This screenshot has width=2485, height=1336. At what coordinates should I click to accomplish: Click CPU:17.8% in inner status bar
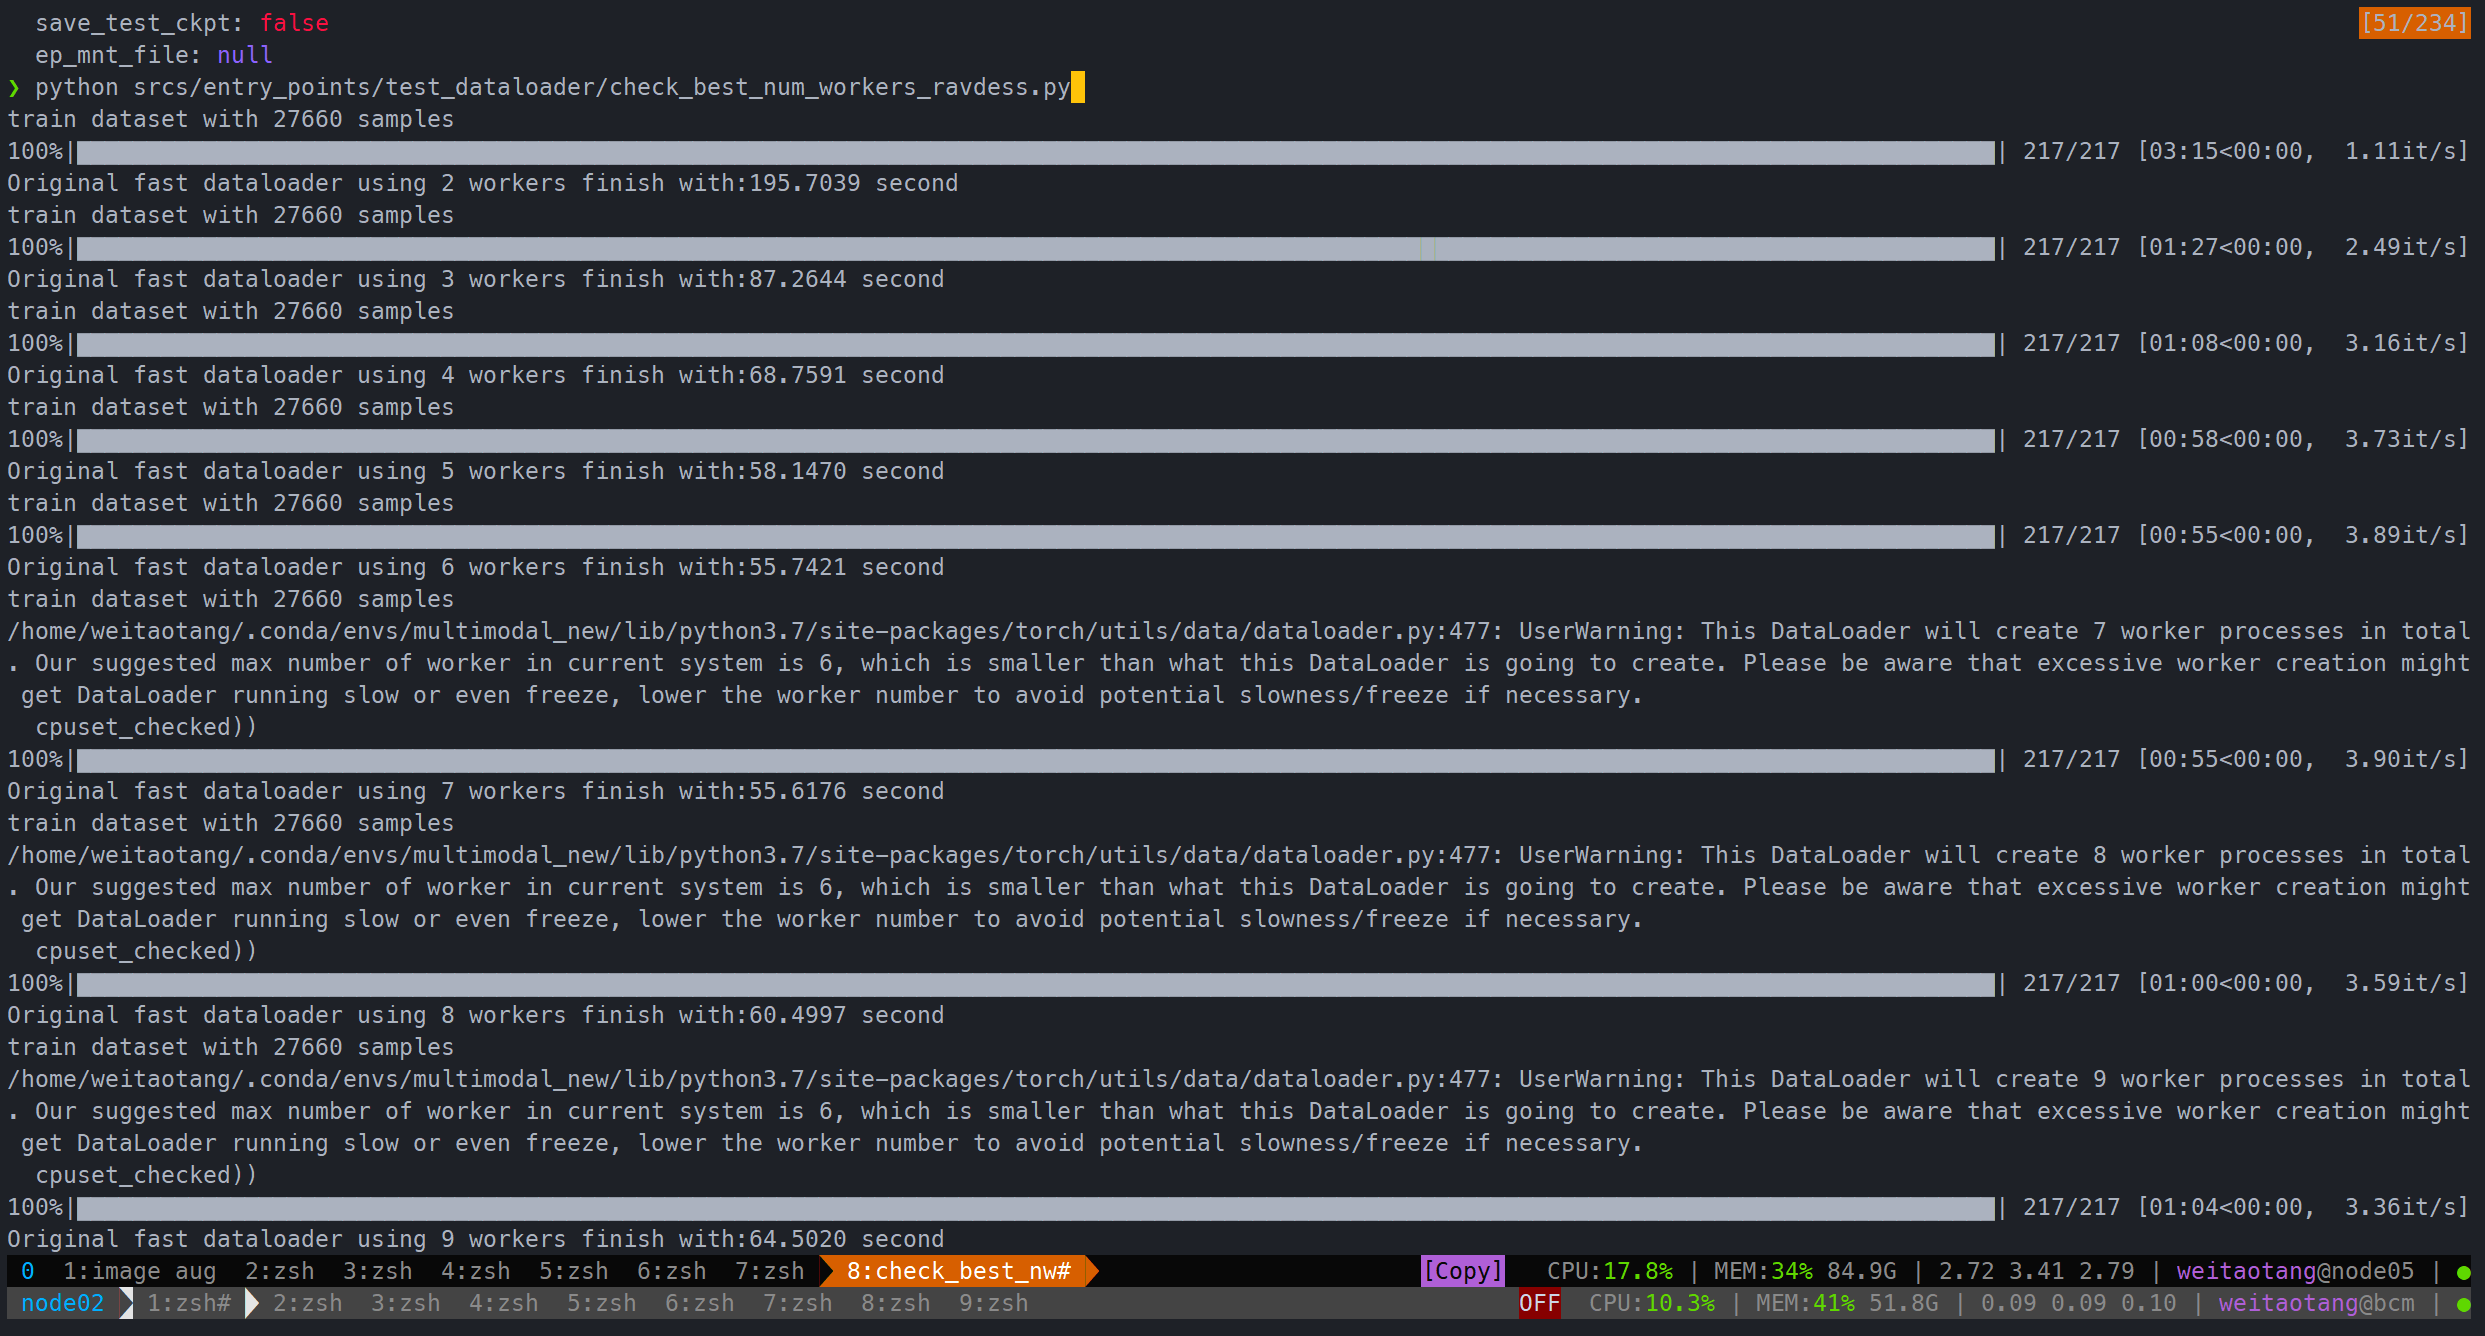[1610, 1271]
